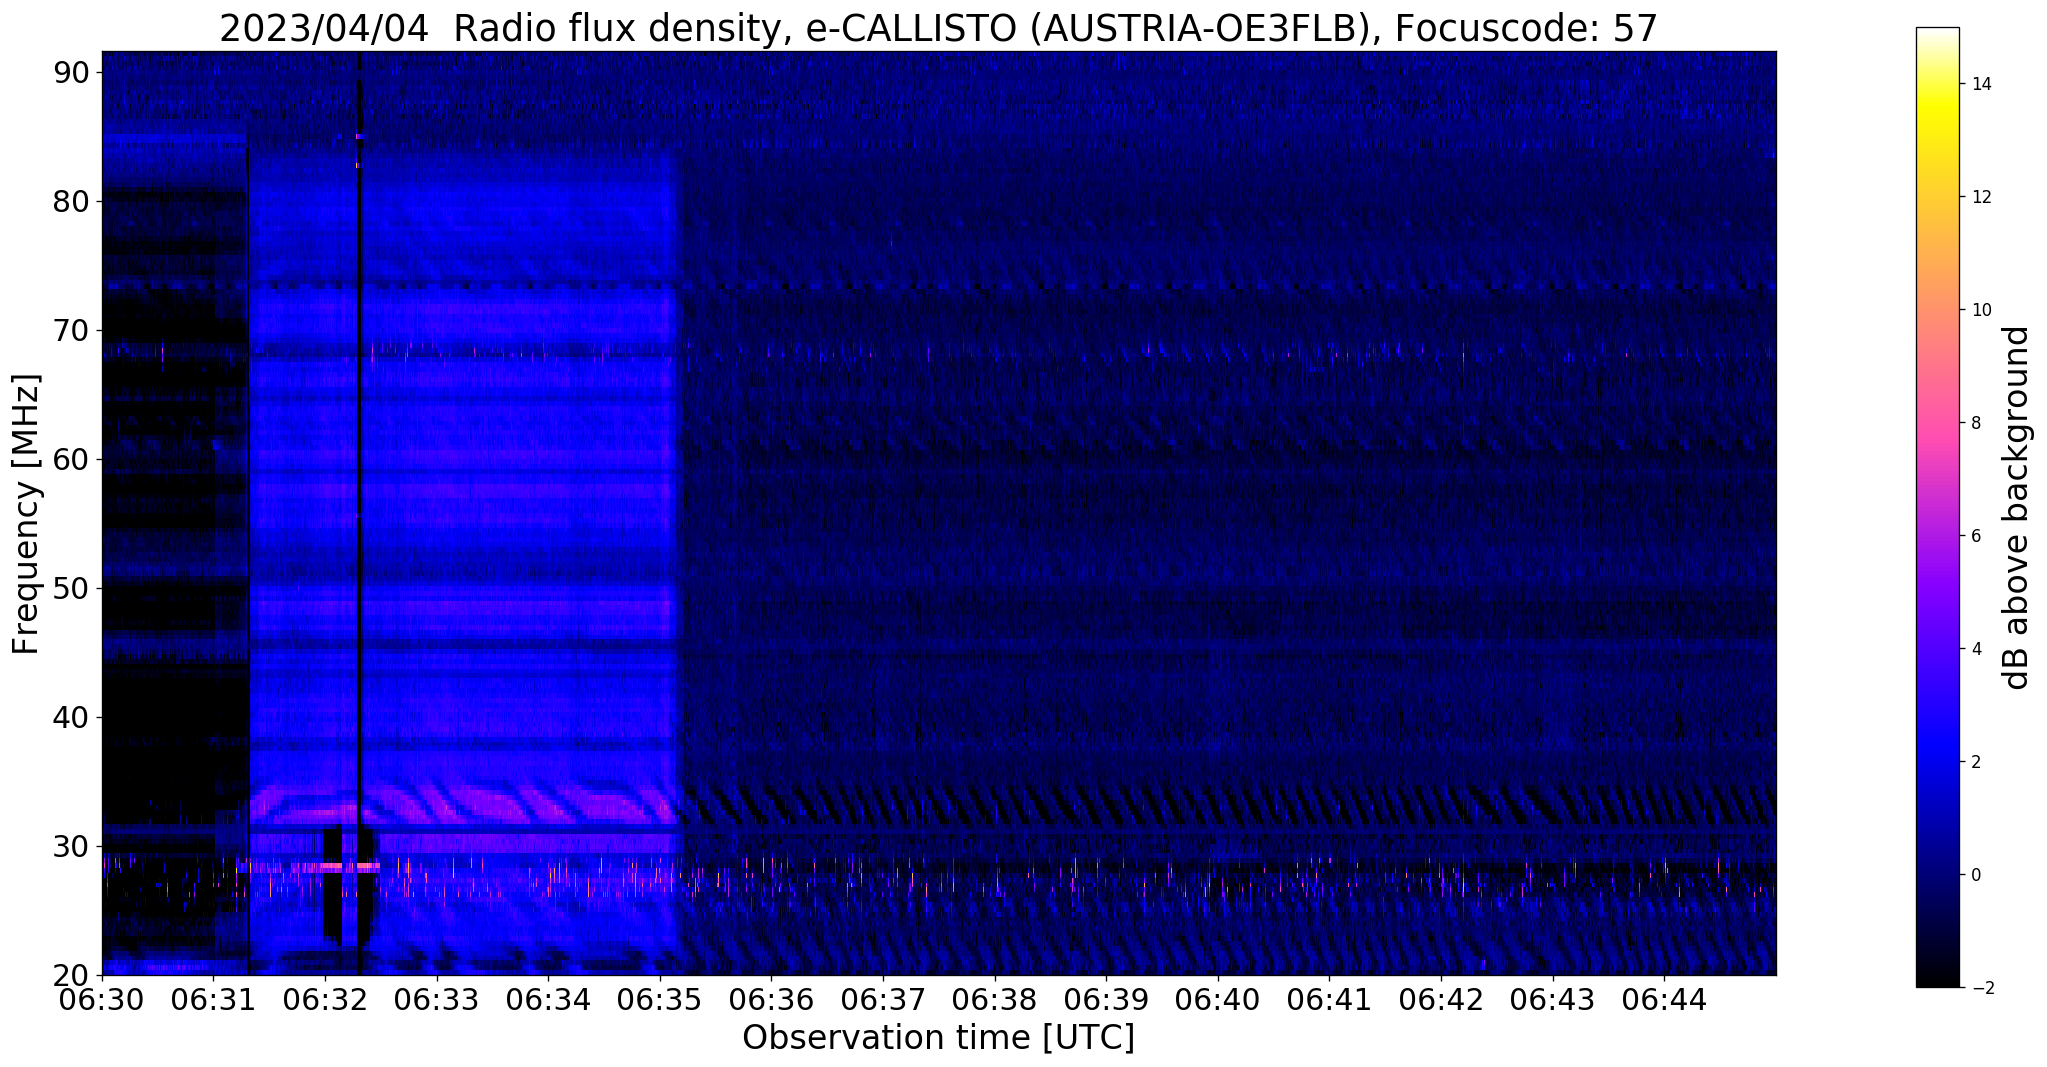
Task: Click the colorbar's -2 tick label
Action: tap(1980, 988)
